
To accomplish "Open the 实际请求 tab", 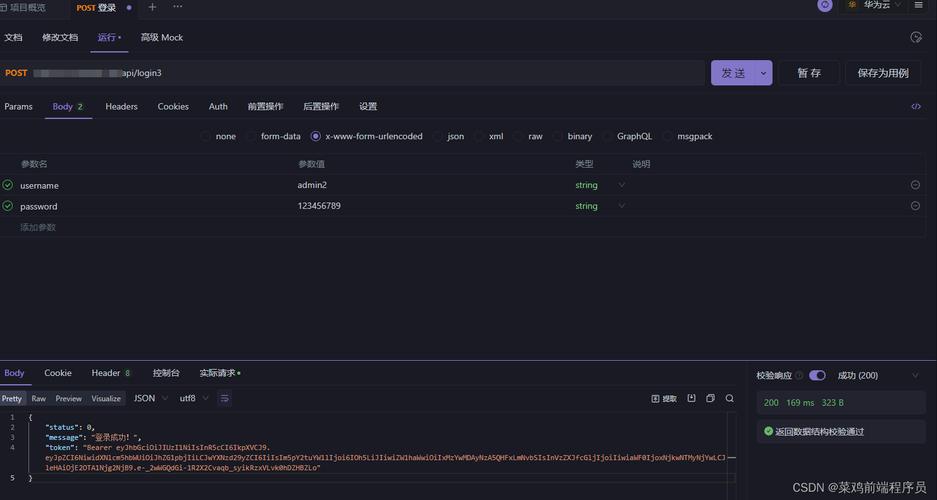I will click(x=219, y=373).
